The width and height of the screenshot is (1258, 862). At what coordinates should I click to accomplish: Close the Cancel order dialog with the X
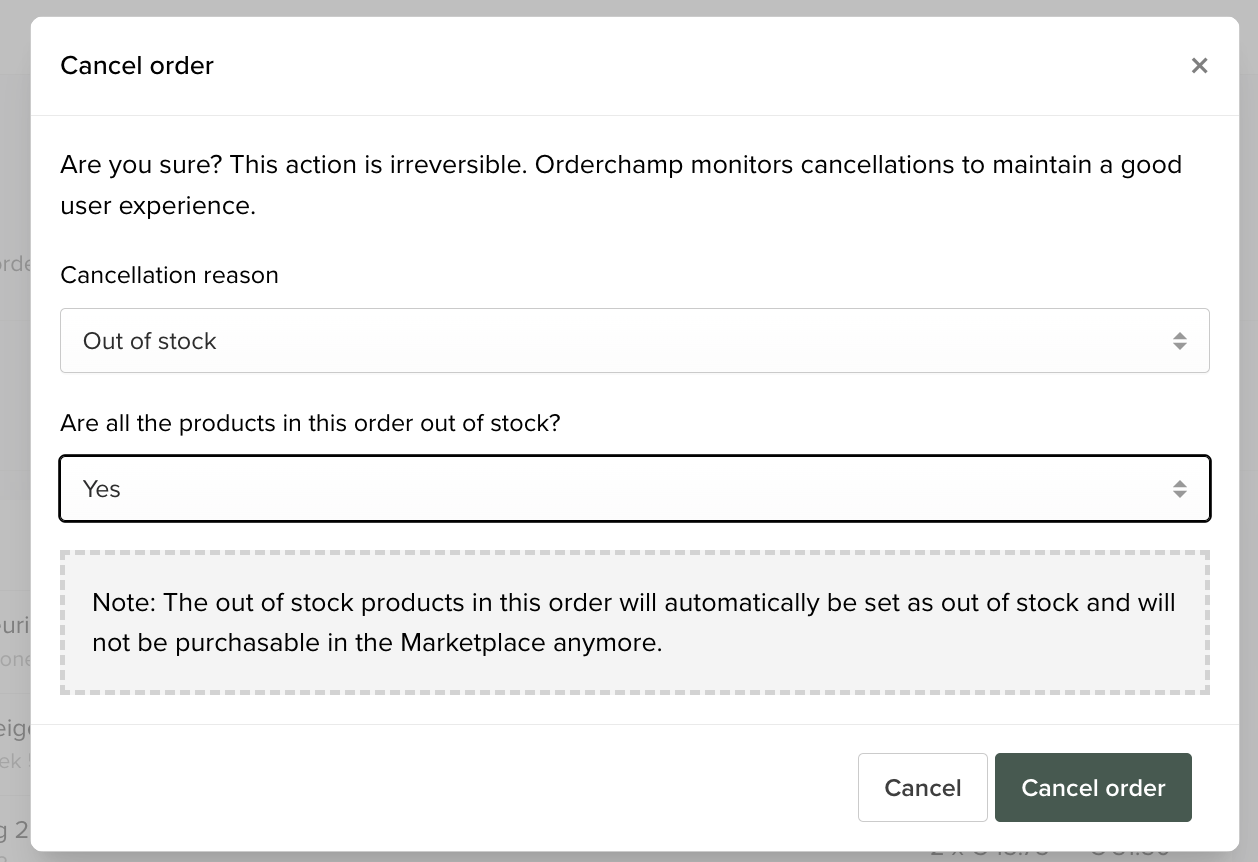(x=1199, y=66)
